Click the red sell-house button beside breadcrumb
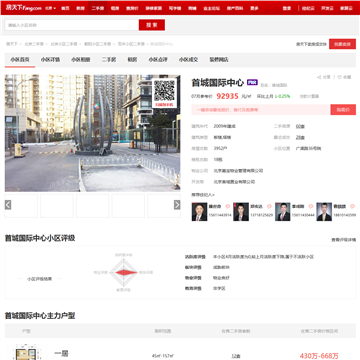360x360 pixels. pyautogui.click(x=342, y=44)
